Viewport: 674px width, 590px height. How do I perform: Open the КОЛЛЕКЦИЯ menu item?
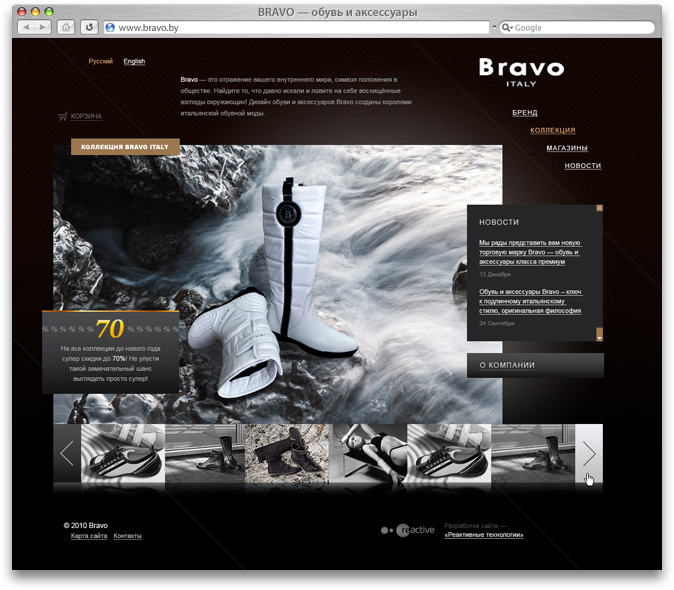pyautogui.click(x=552, y=130)
